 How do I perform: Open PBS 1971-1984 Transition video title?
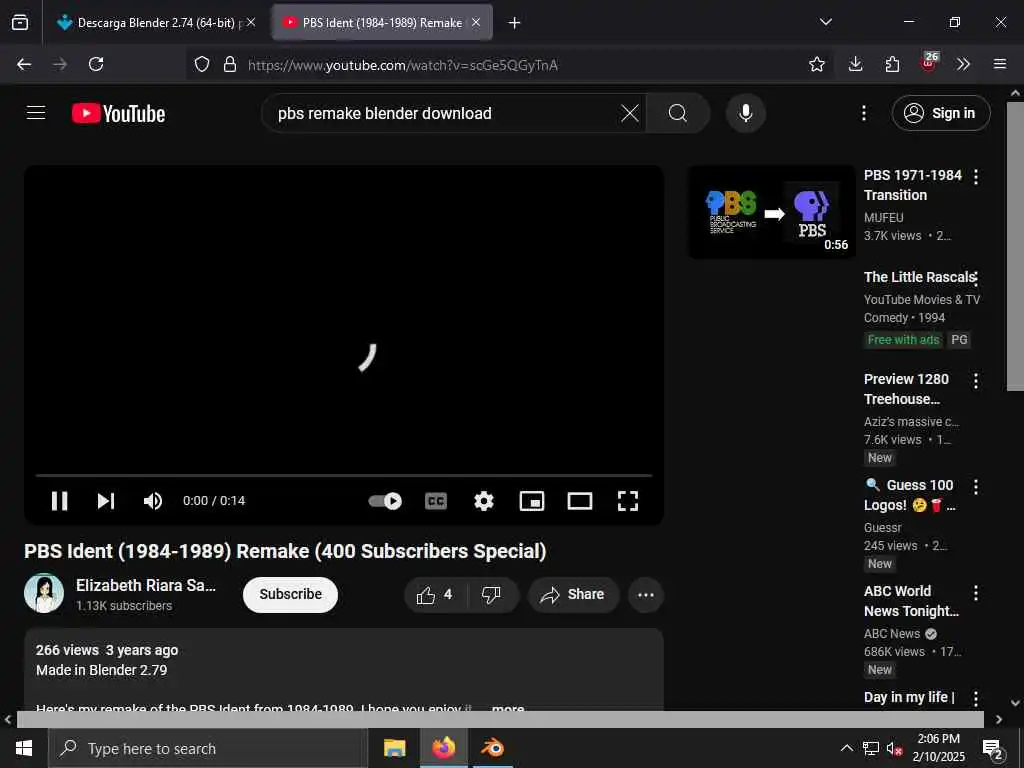coord(912,185)
